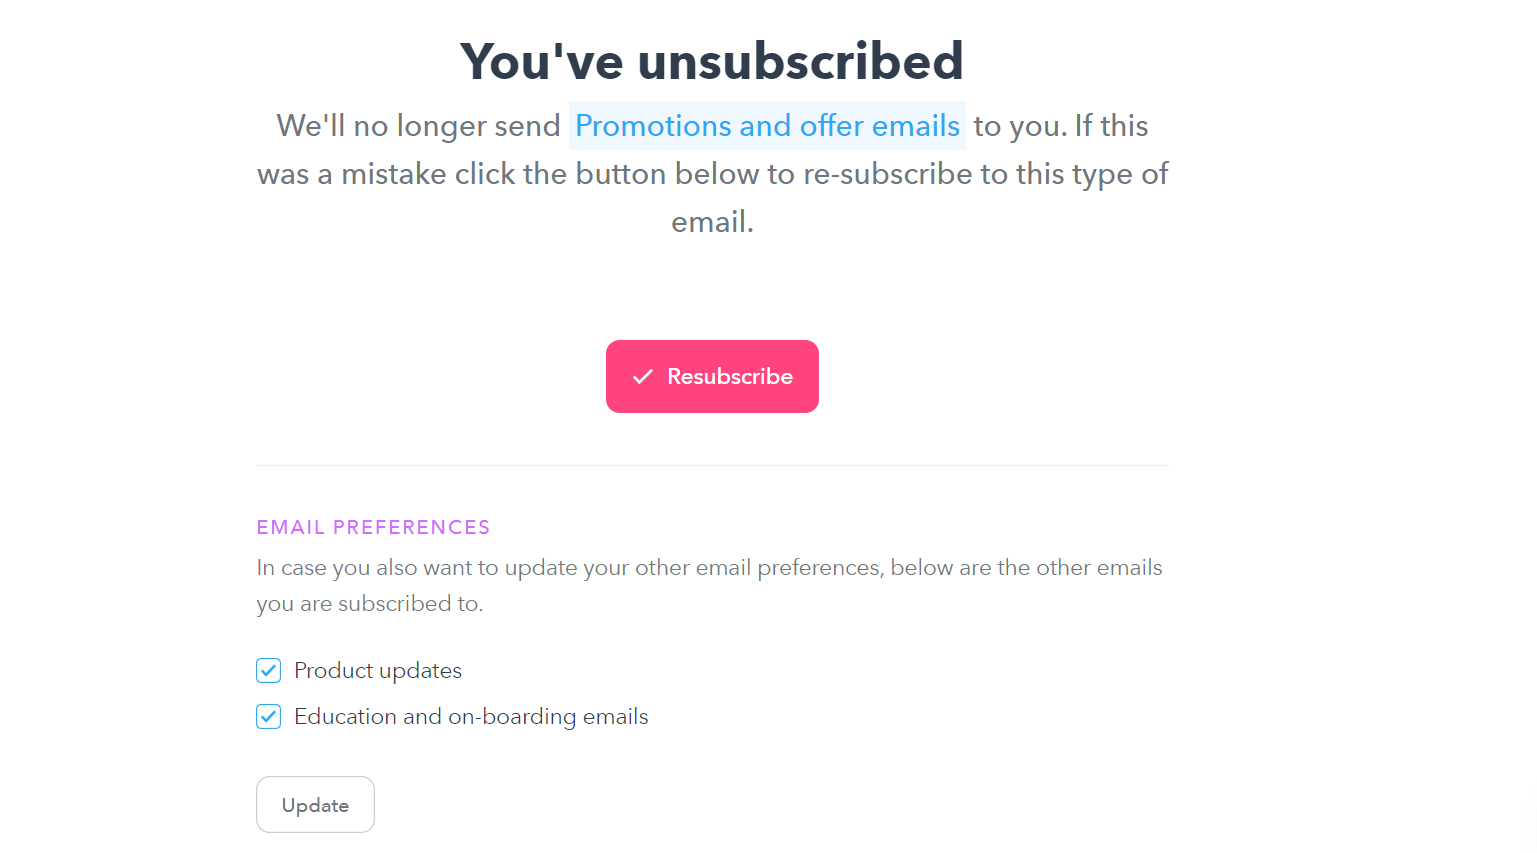Viewport: 1537px width, 853px height.
Task: Click the horizontal divider below Resubscribe
Action: point(712,465)
